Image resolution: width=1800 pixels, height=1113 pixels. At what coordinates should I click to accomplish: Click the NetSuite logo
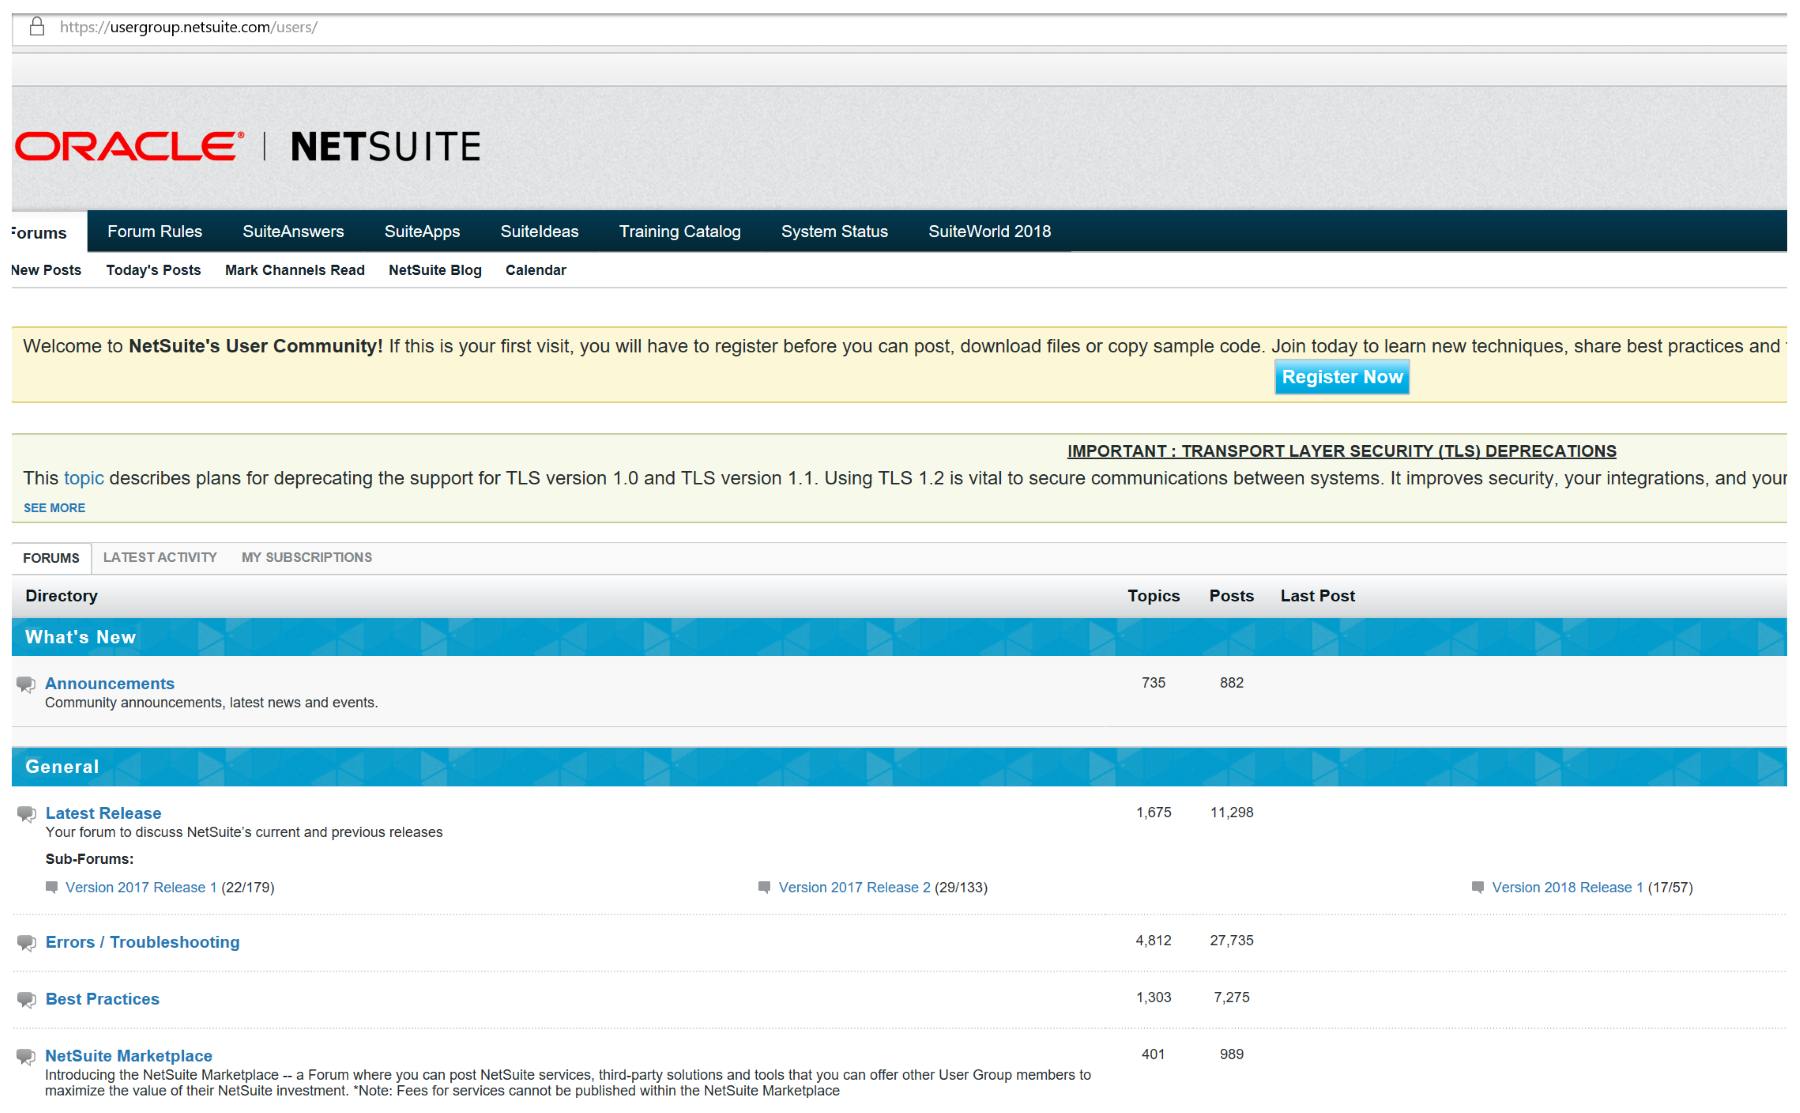point(385,147)
